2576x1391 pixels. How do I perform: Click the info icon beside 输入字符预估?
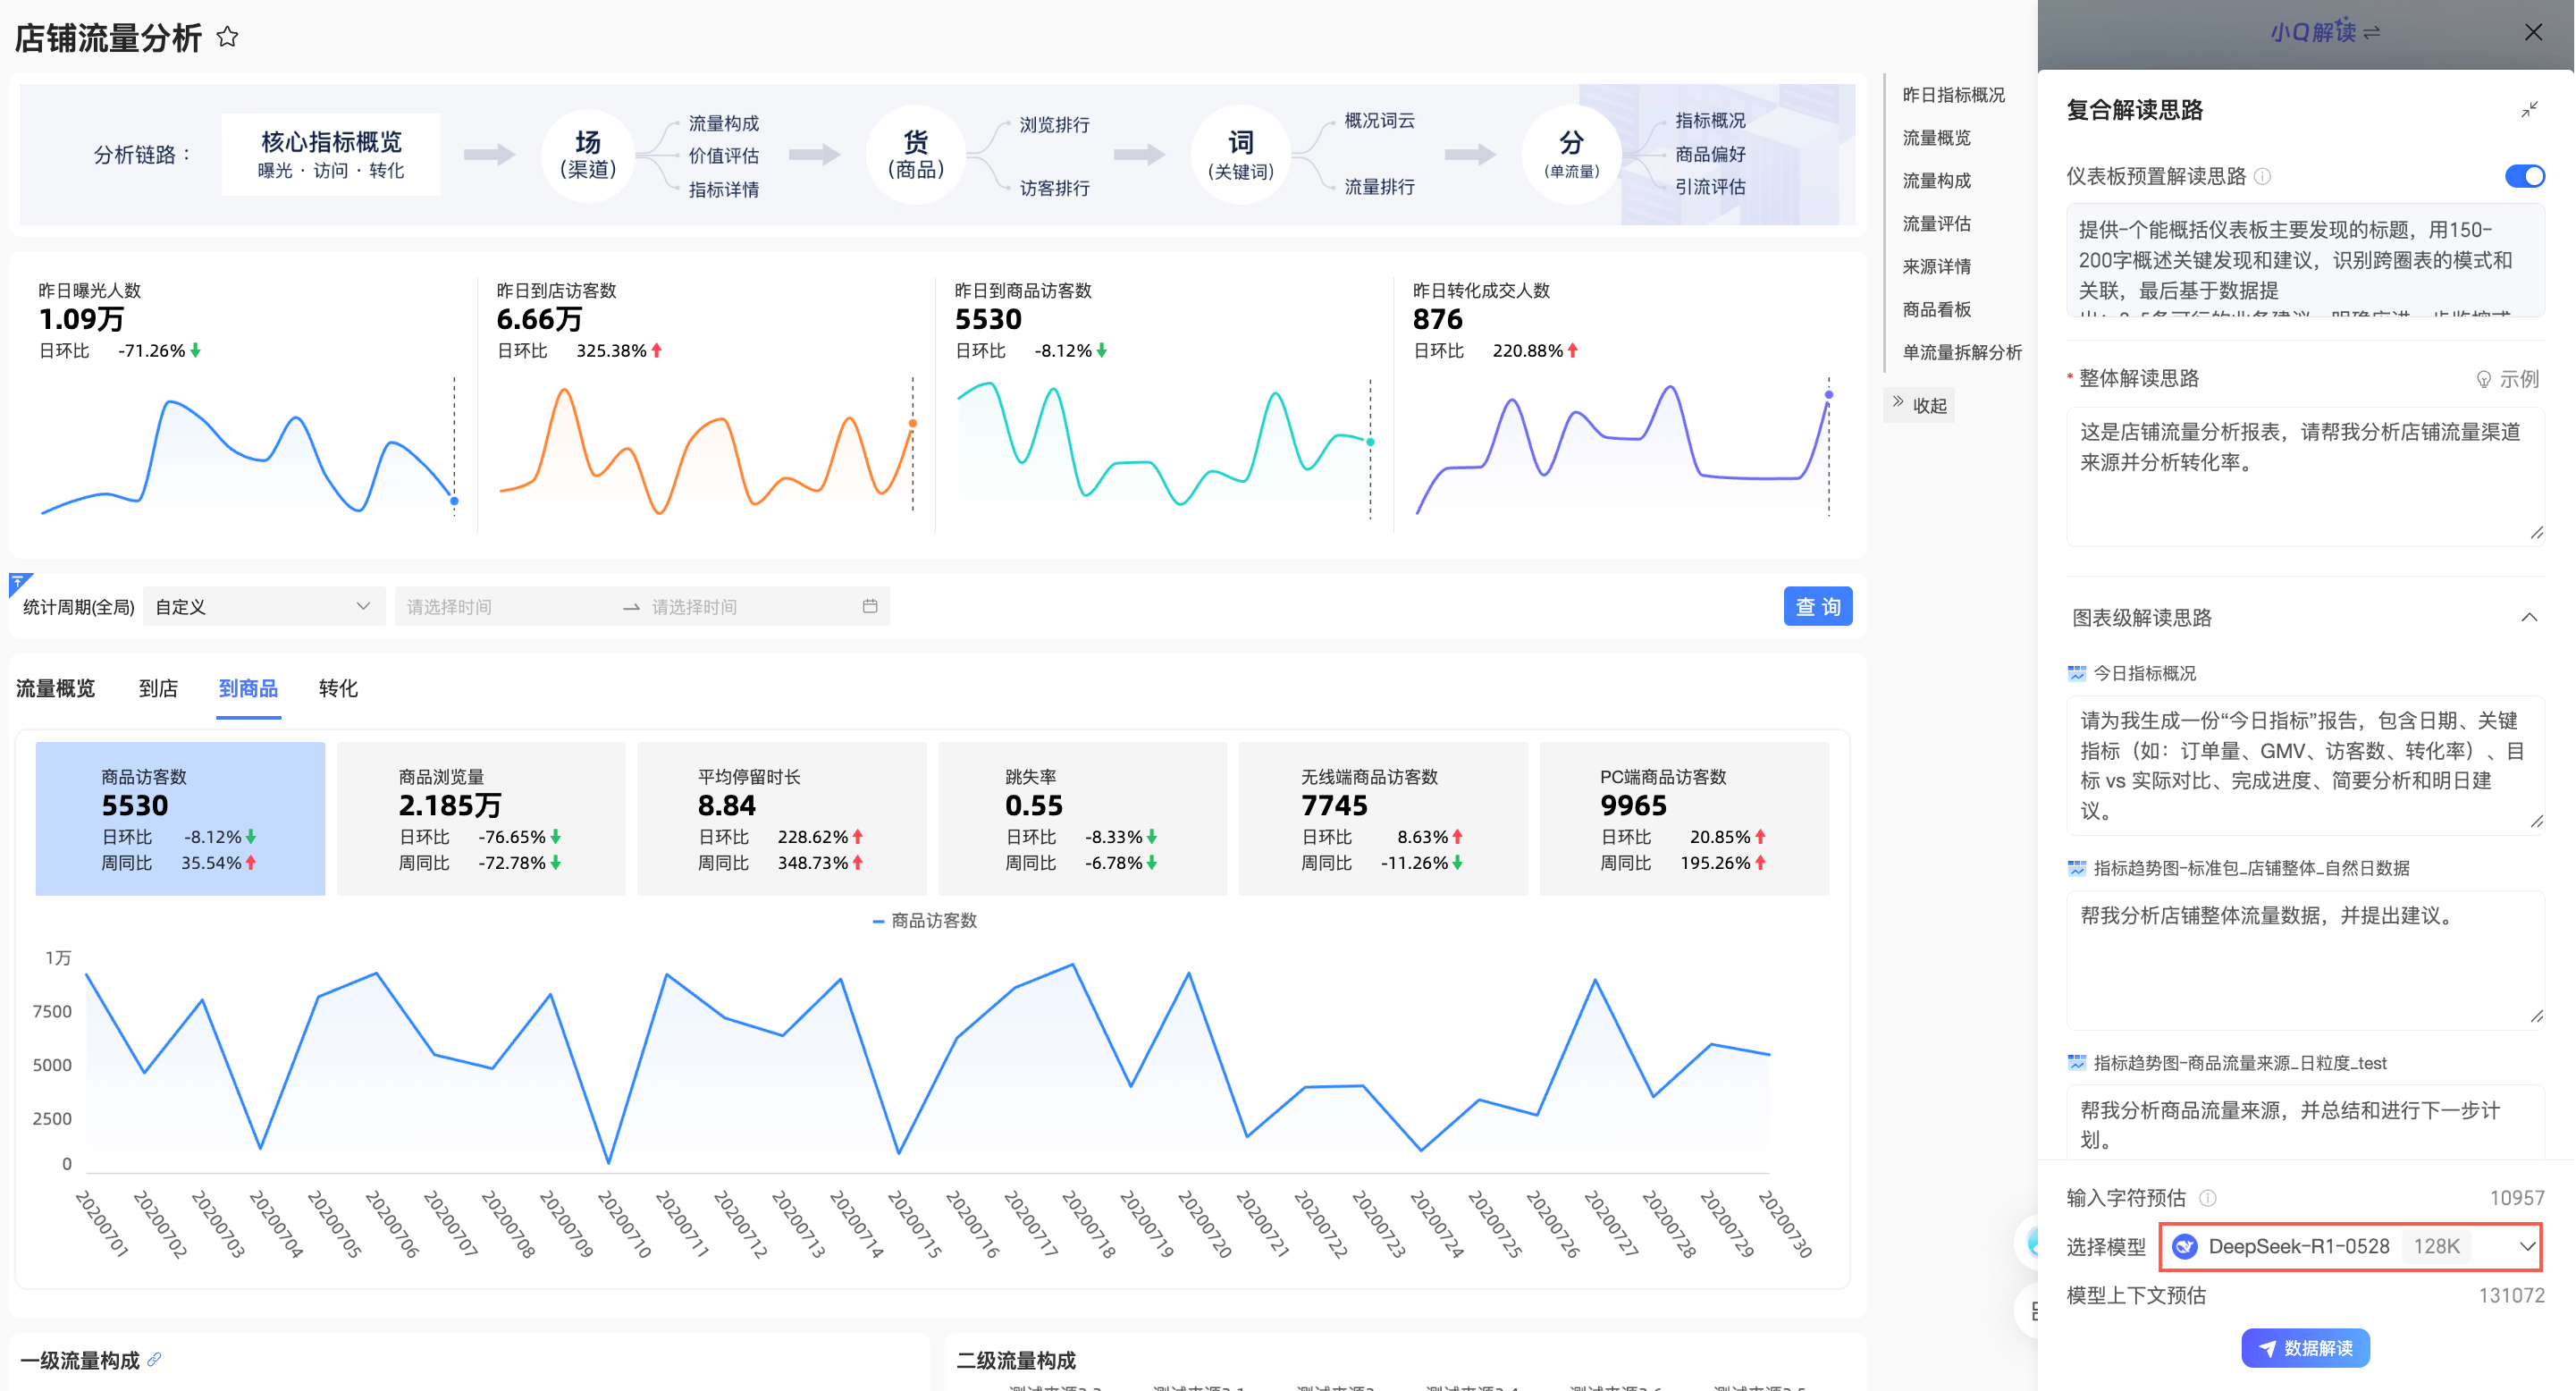pos(2208,1198)
